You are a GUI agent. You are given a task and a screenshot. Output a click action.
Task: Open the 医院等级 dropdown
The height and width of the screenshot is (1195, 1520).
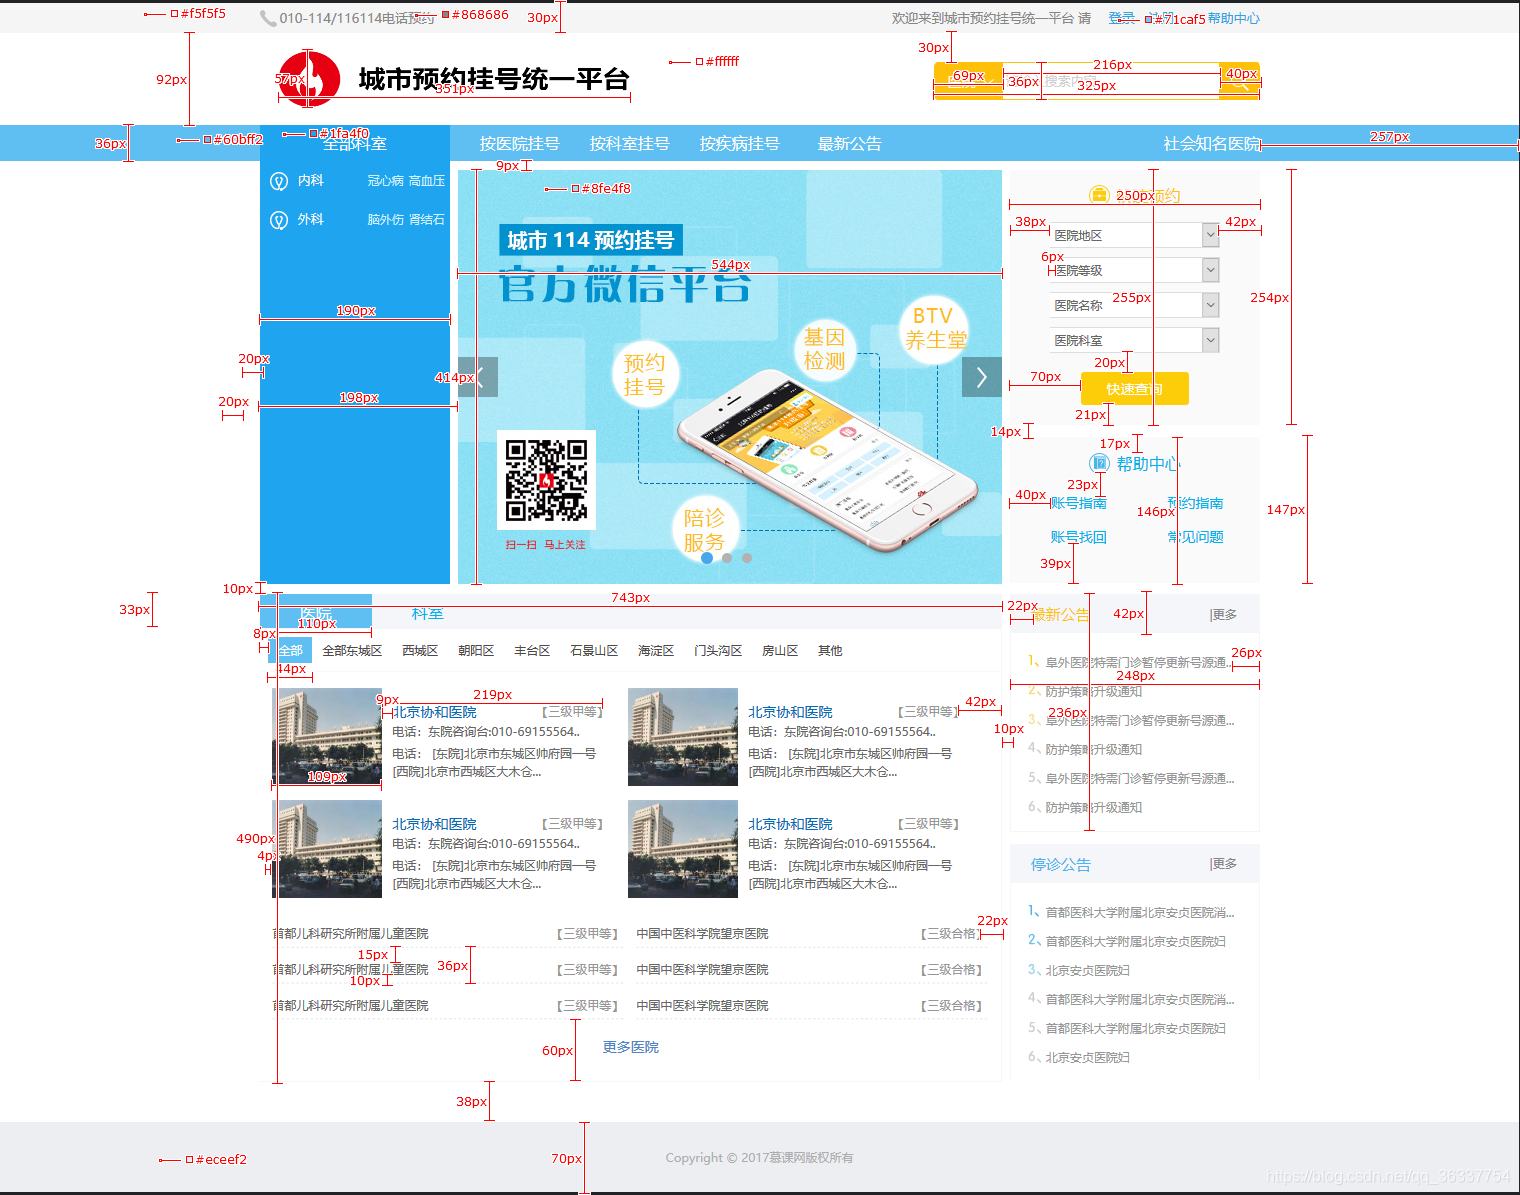tap(1135, 270)
